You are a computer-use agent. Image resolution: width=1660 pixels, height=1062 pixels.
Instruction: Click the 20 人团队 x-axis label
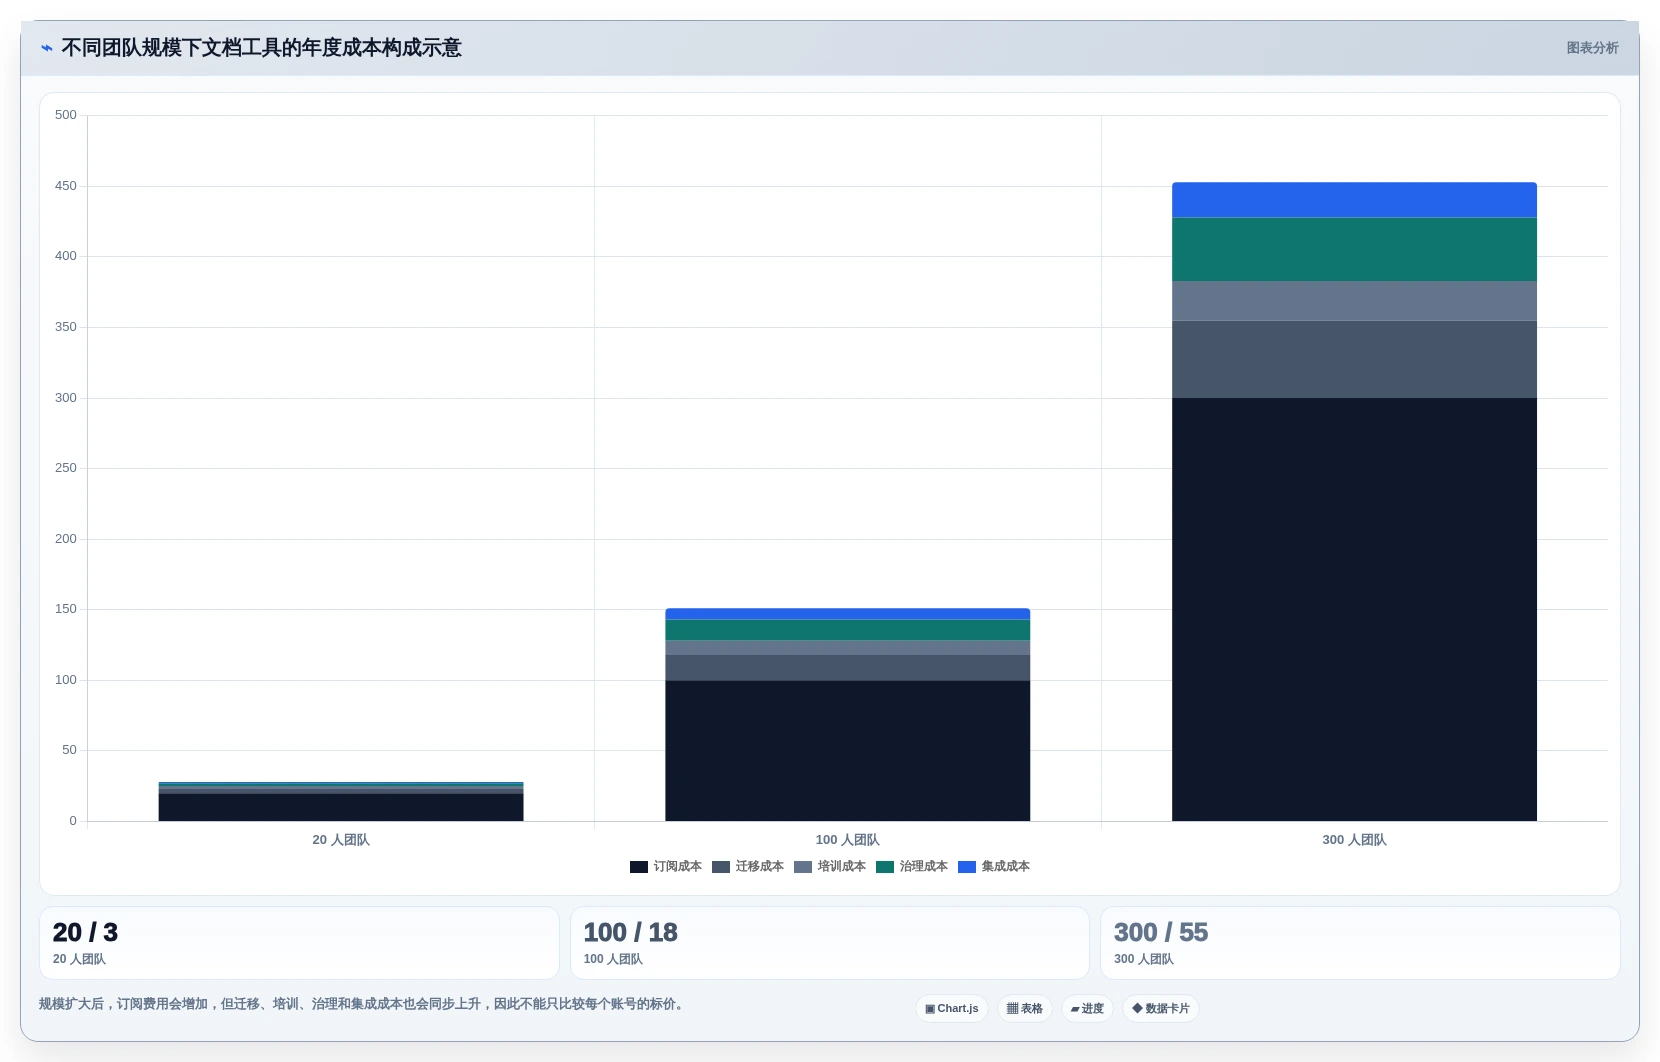point(341,840)
